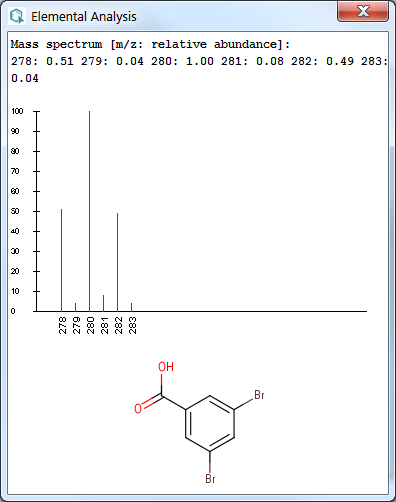Click the 278 m/z axis label
This screenshot has width=396, height=502.
62,325
